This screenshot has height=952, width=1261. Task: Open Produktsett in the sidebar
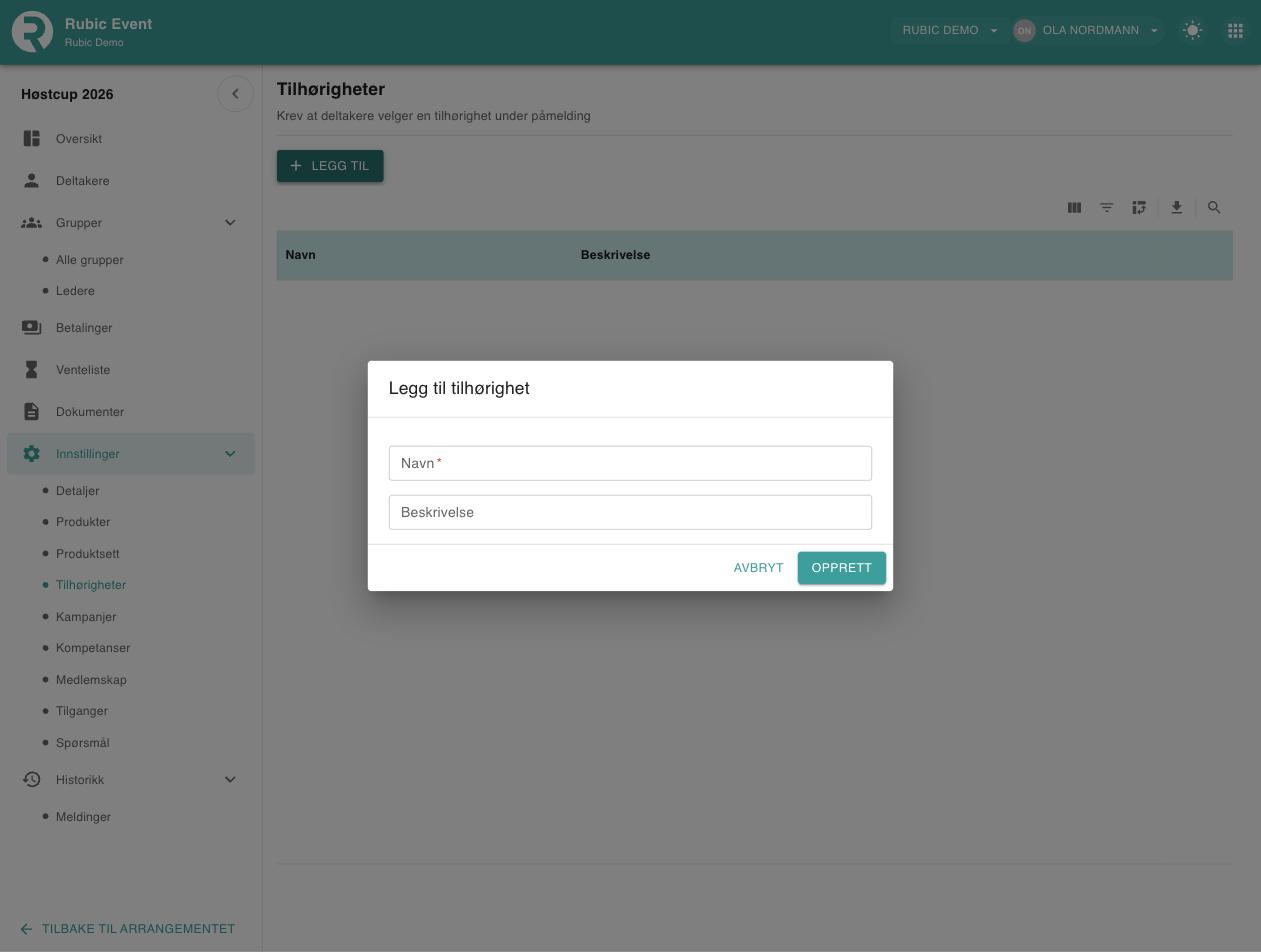tap(88, 553)
